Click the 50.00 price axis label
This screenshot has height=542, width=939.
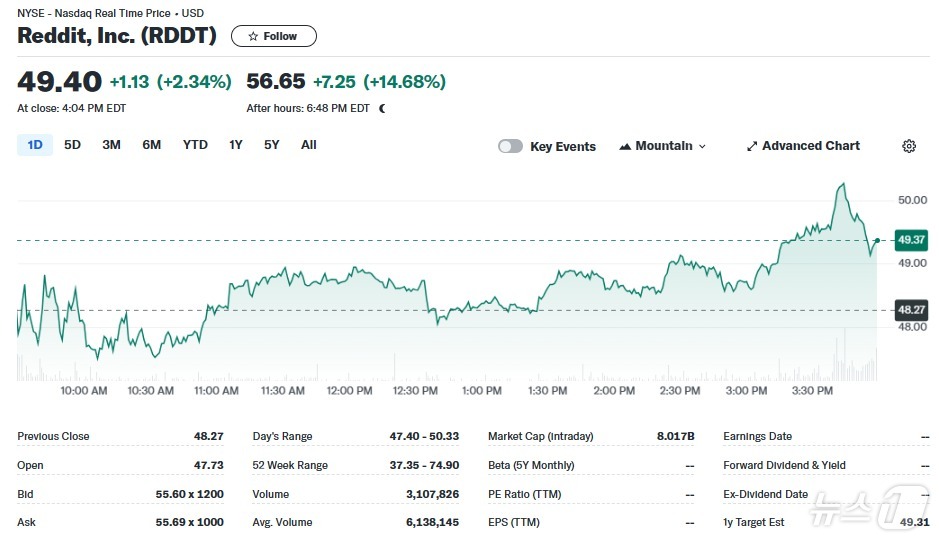point(912,200)
